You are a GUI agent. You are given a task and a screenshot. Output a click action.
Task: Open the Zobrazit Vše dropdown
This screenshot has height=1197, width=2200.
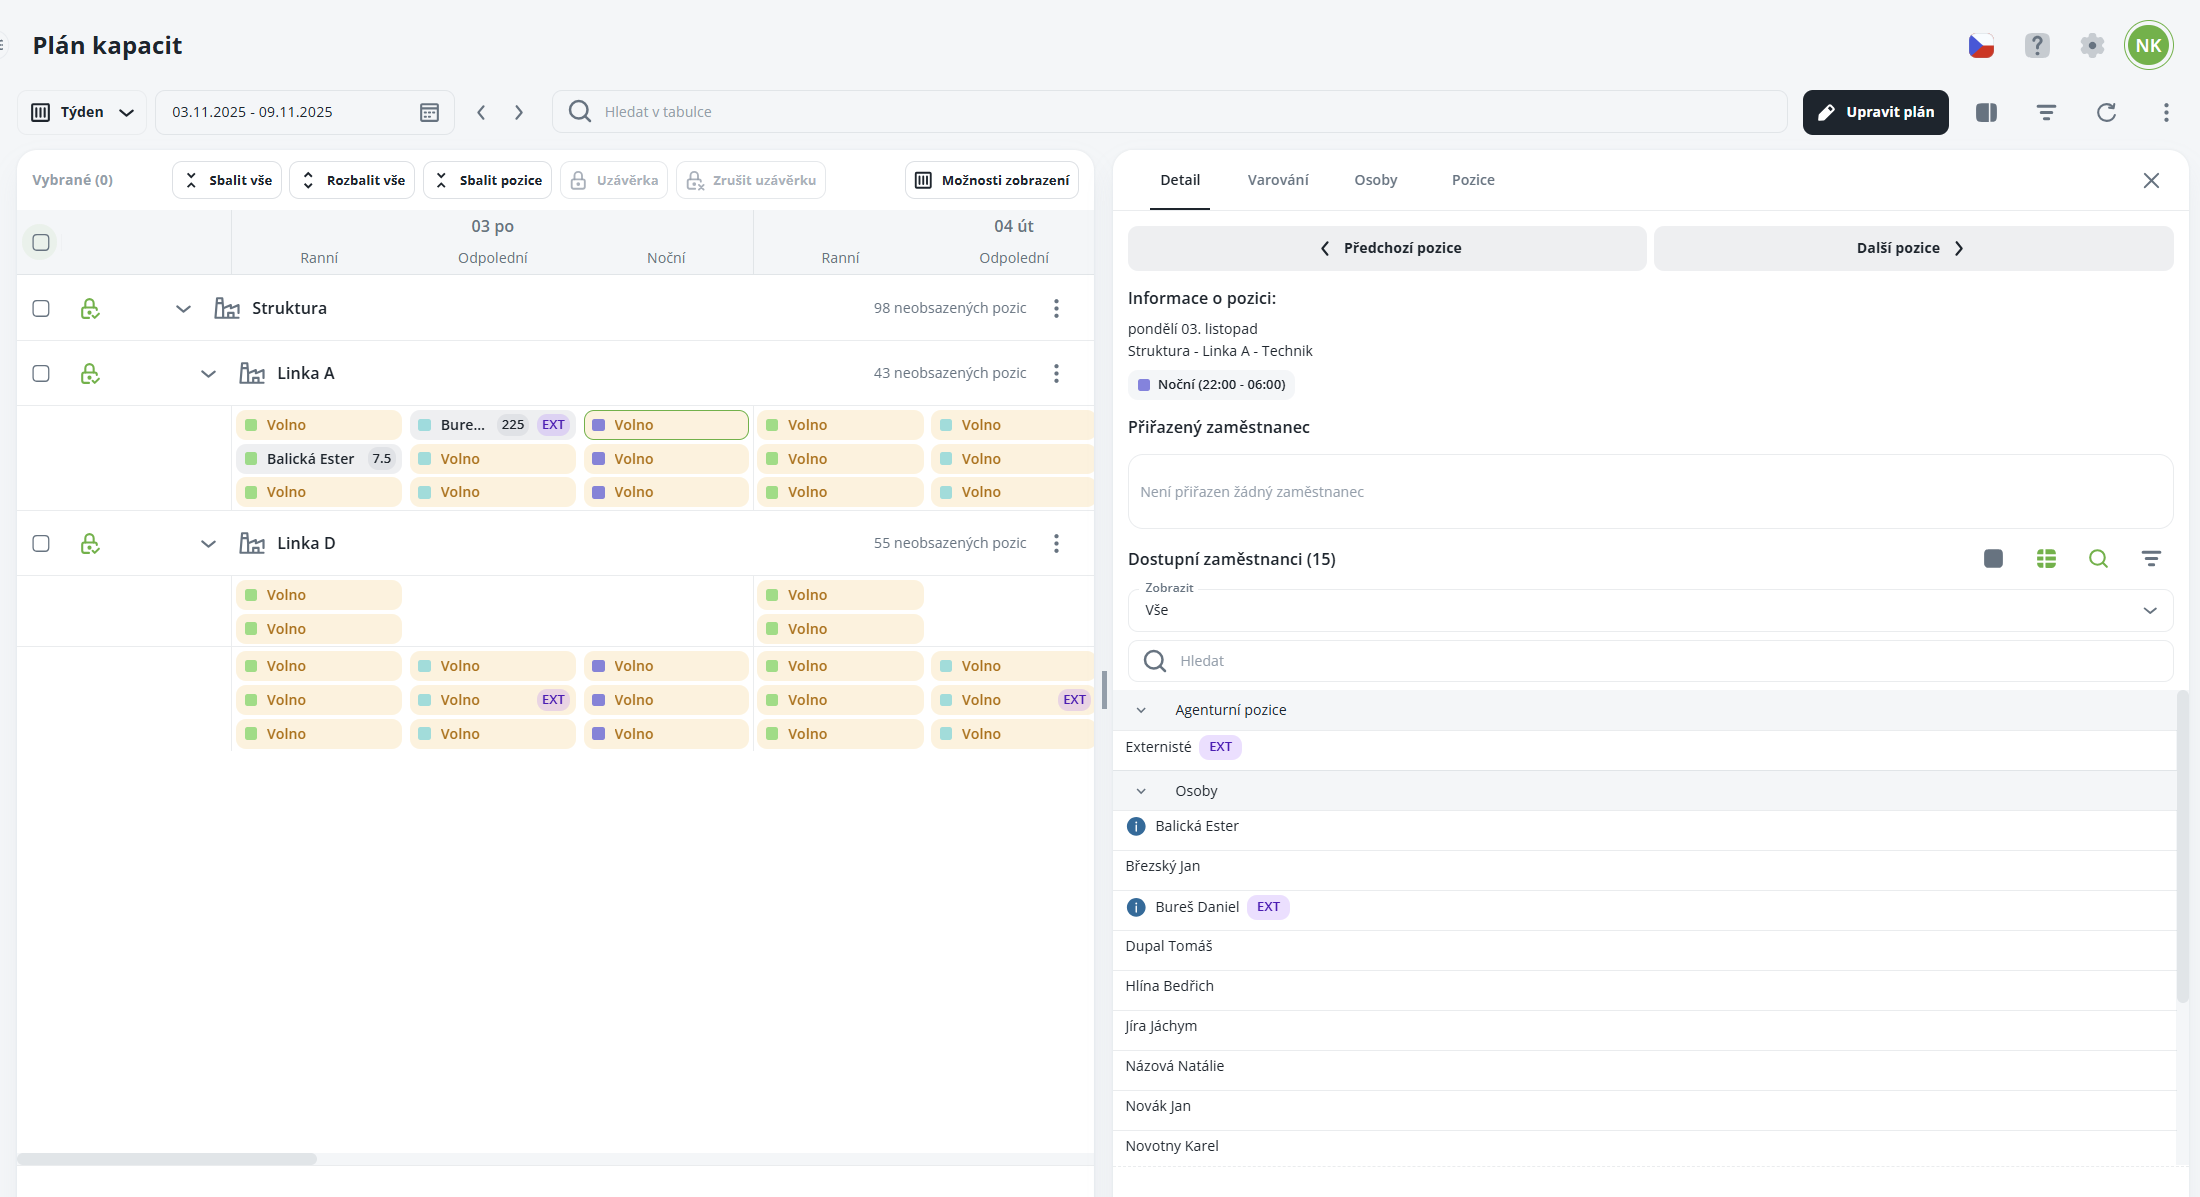[1650, 610]
